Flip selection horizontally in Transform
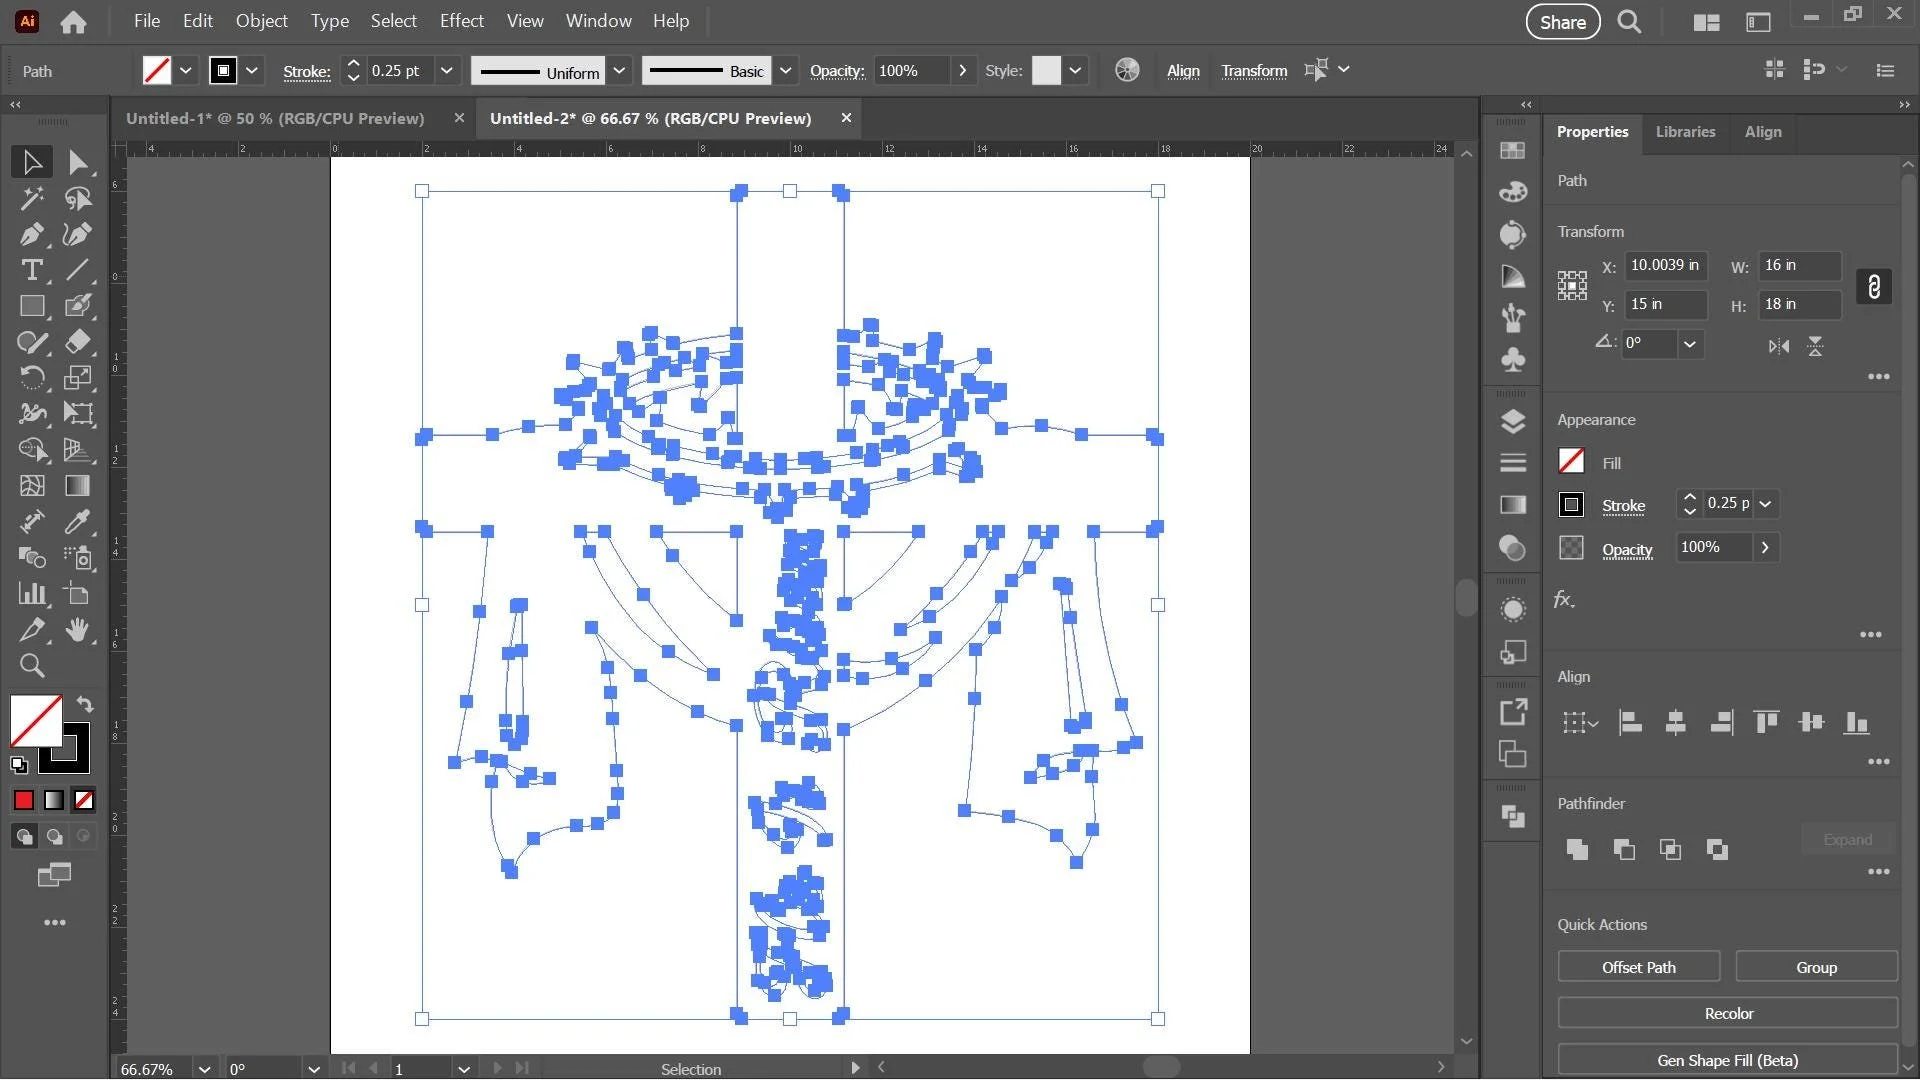The width and height of the screenshot is (1920, 1080). (x=1778, y=346)
